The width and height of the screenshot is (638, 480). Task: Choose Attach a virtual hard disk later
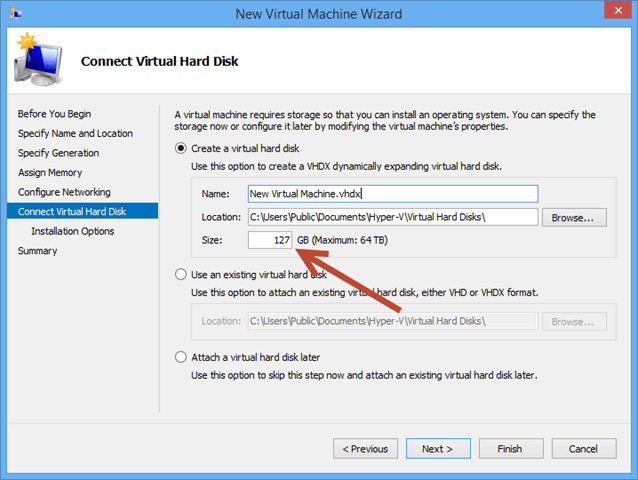pyautogui.click(x=181, y=357)
